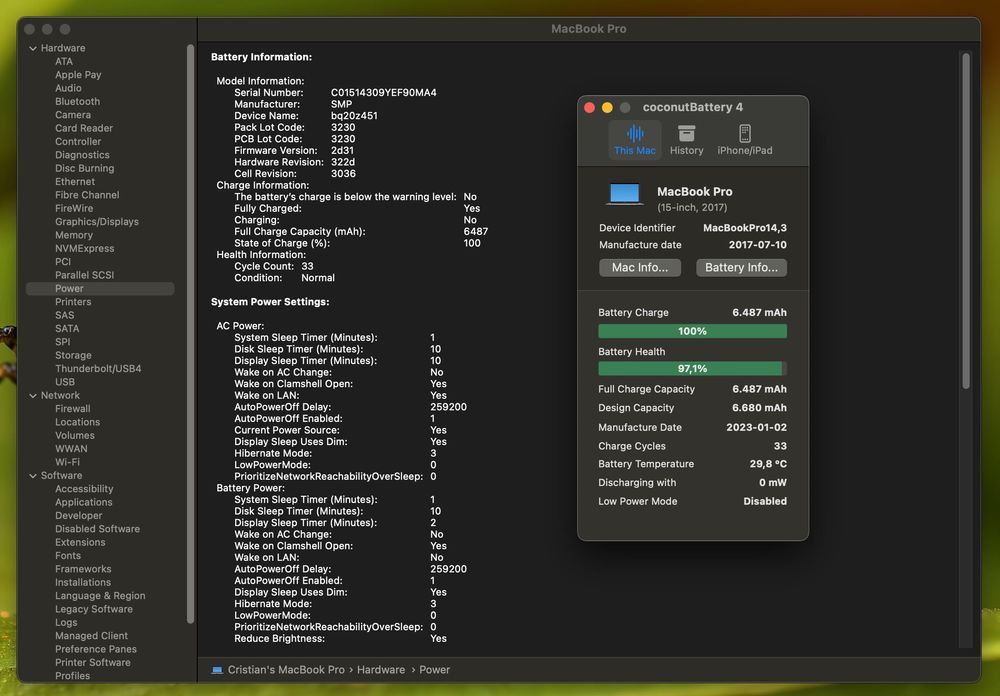1000x696 pixels.
Task: Select FireWire in the sidebar
Action: pyautogui.click(x=74, y=209)
